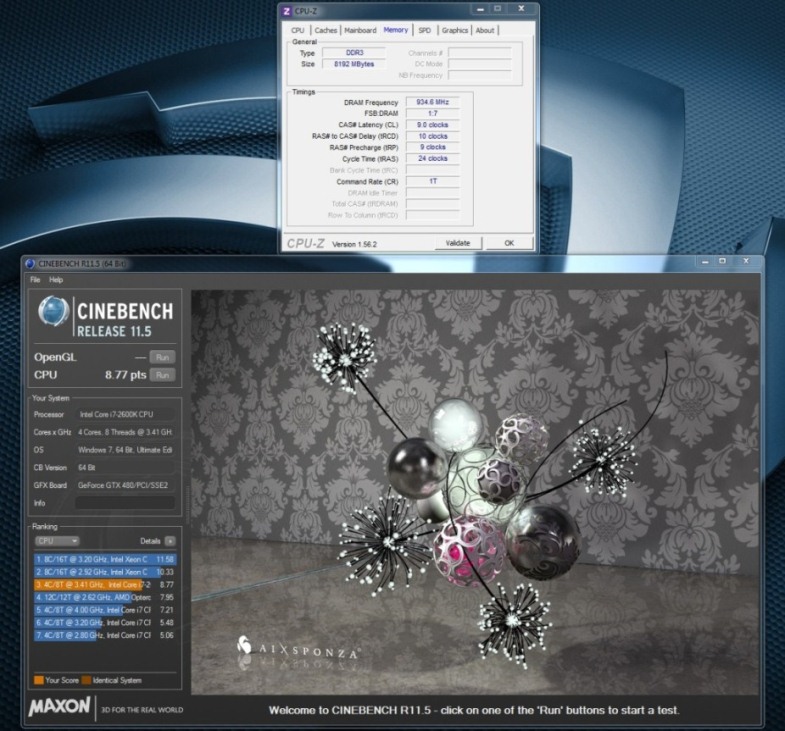Close the Cinebench window

(746, 261)
